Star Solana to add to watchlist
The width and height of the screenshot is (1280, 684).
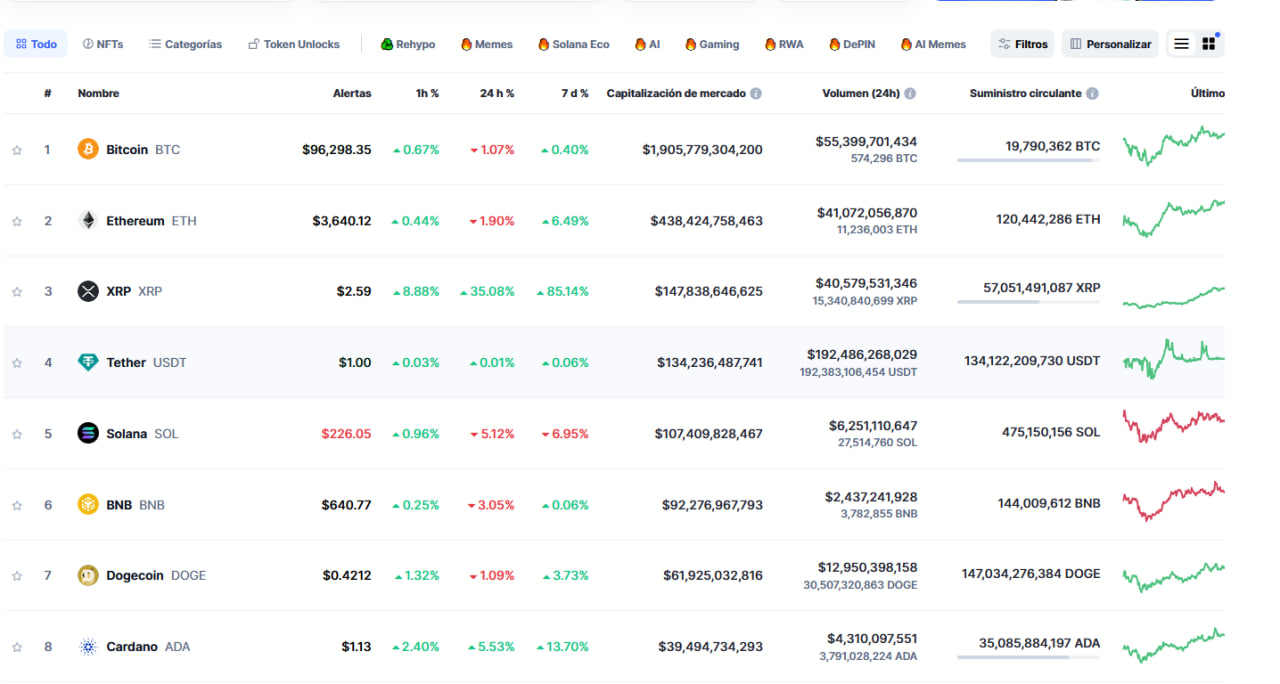(17, 434)
